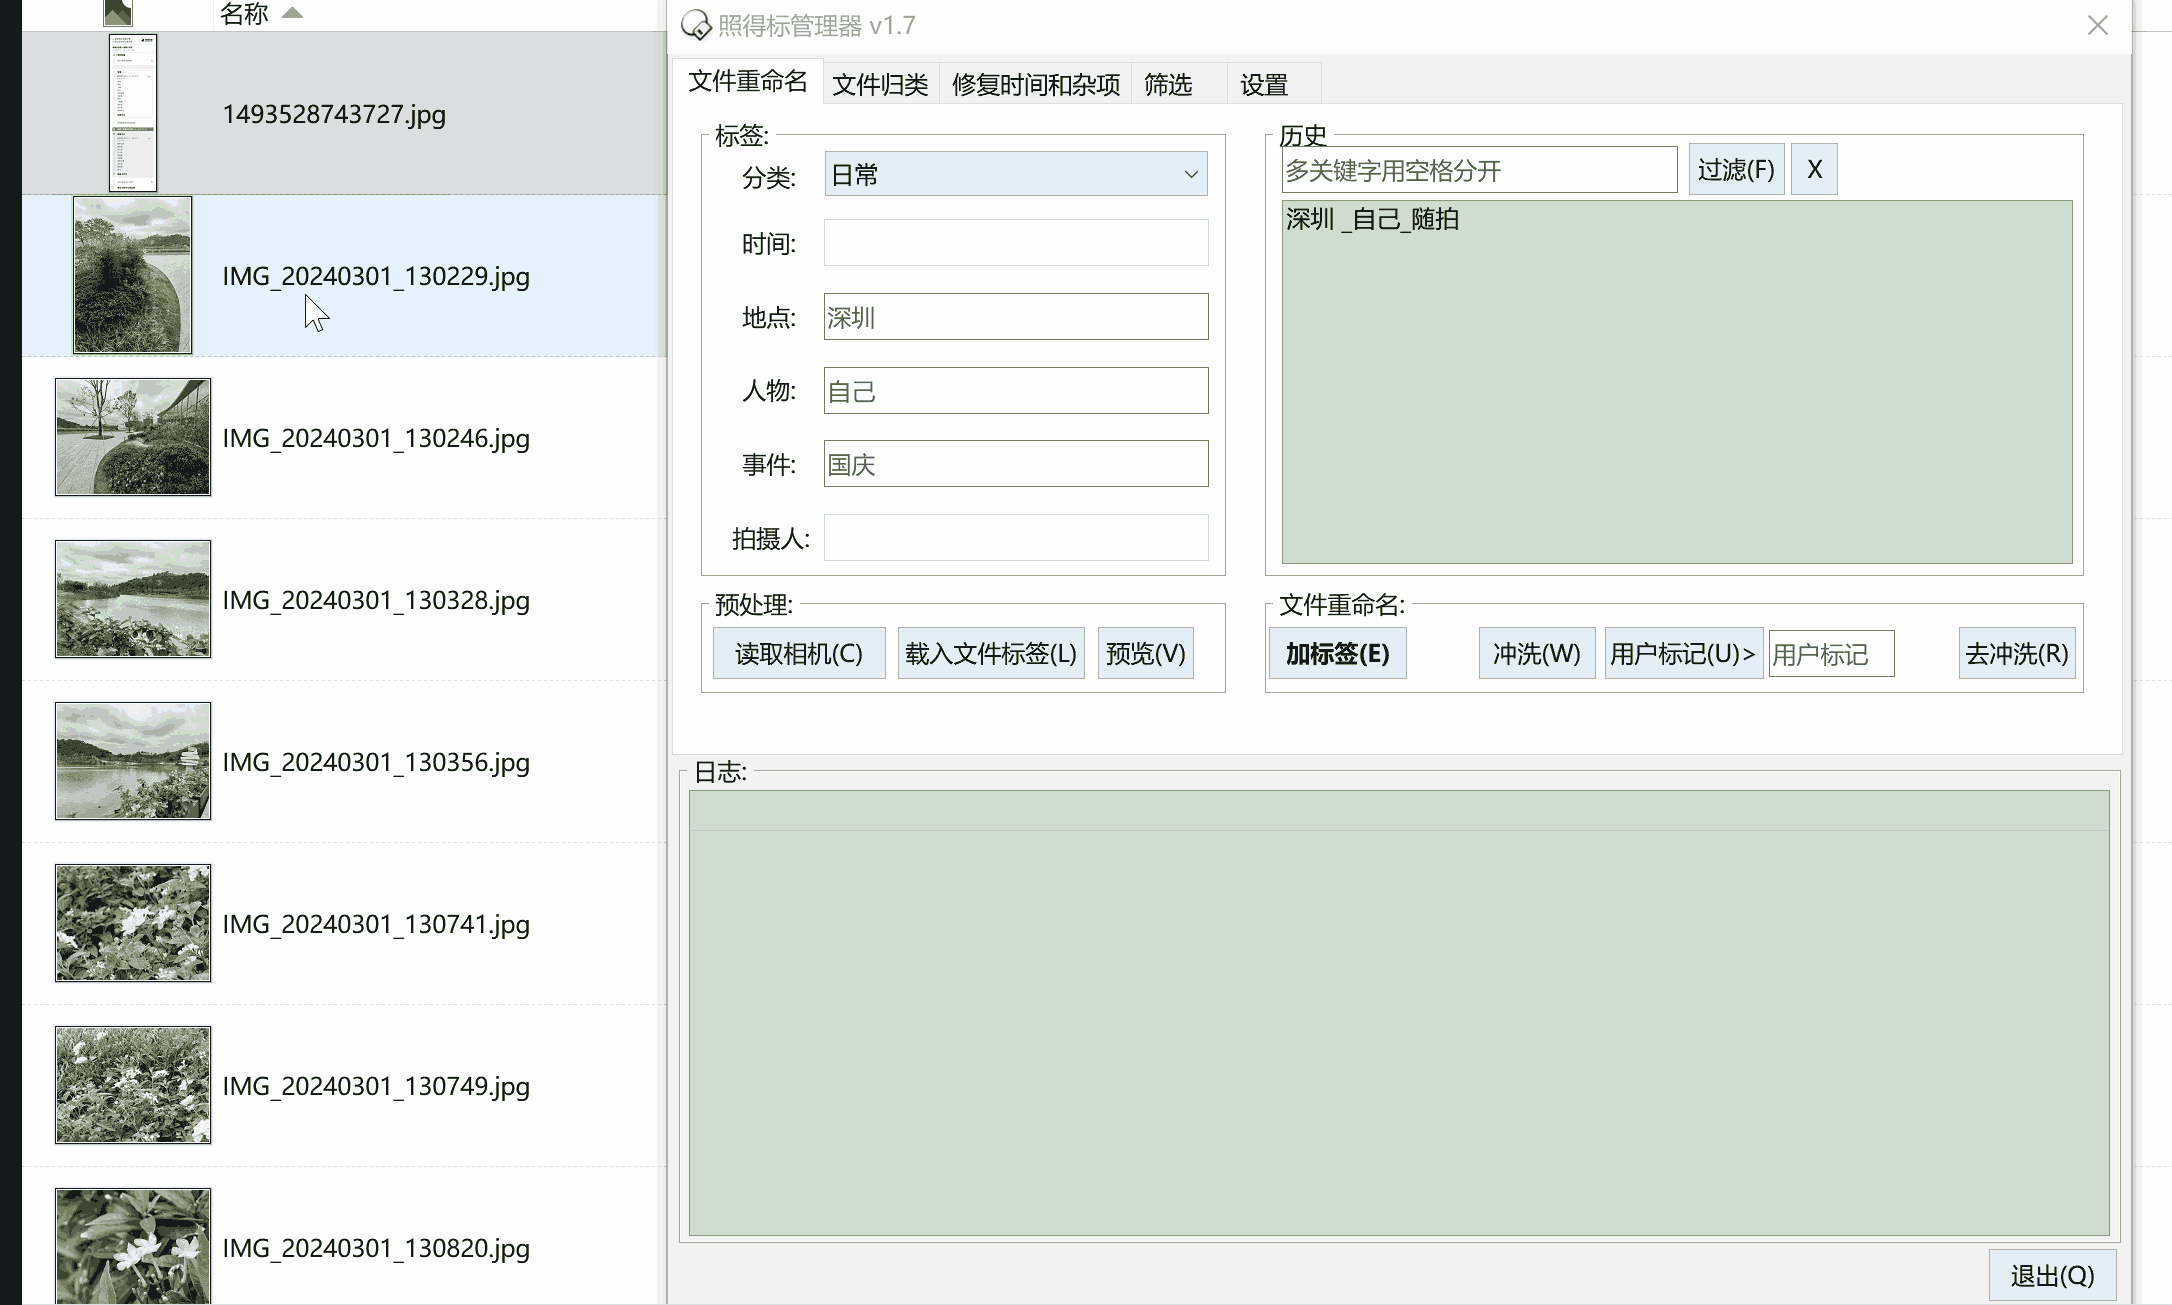Sort by the 名称 column arrow
Screen dimensions: 2172x1305
click(292, 13)
